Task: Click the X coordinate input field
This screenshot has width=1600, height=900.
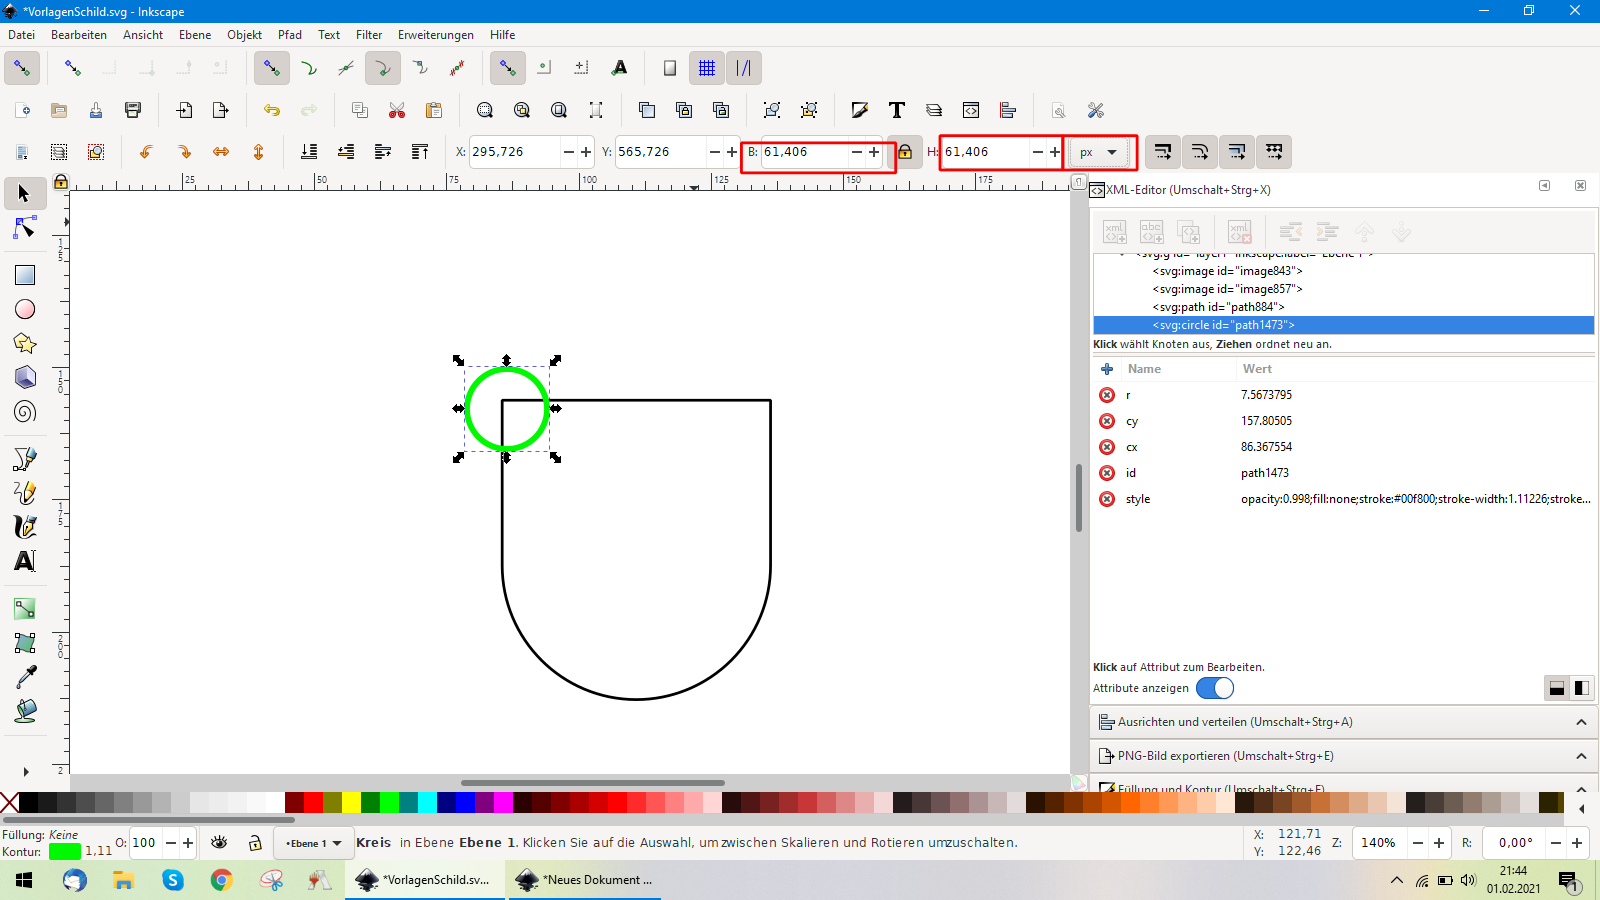Action: (x=514, y=152)
